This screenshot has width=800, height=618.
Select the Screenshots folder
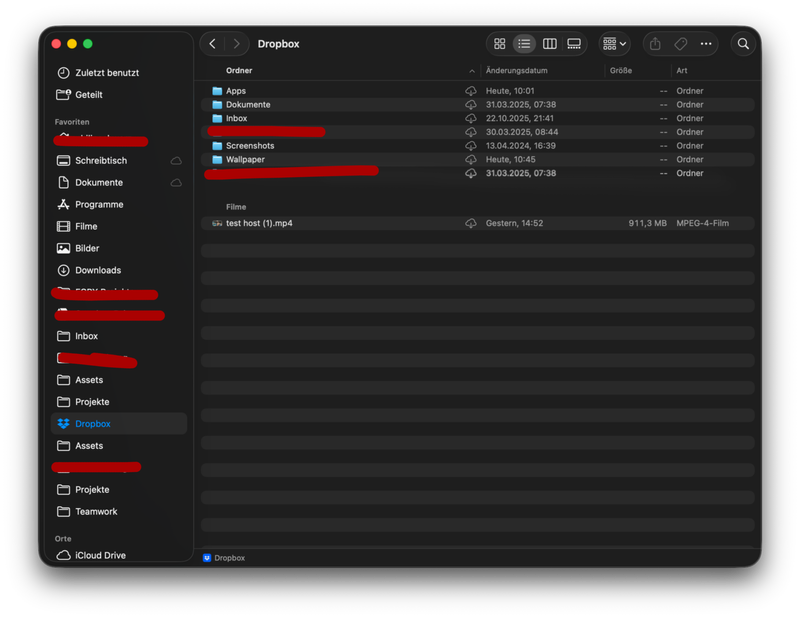478,146
